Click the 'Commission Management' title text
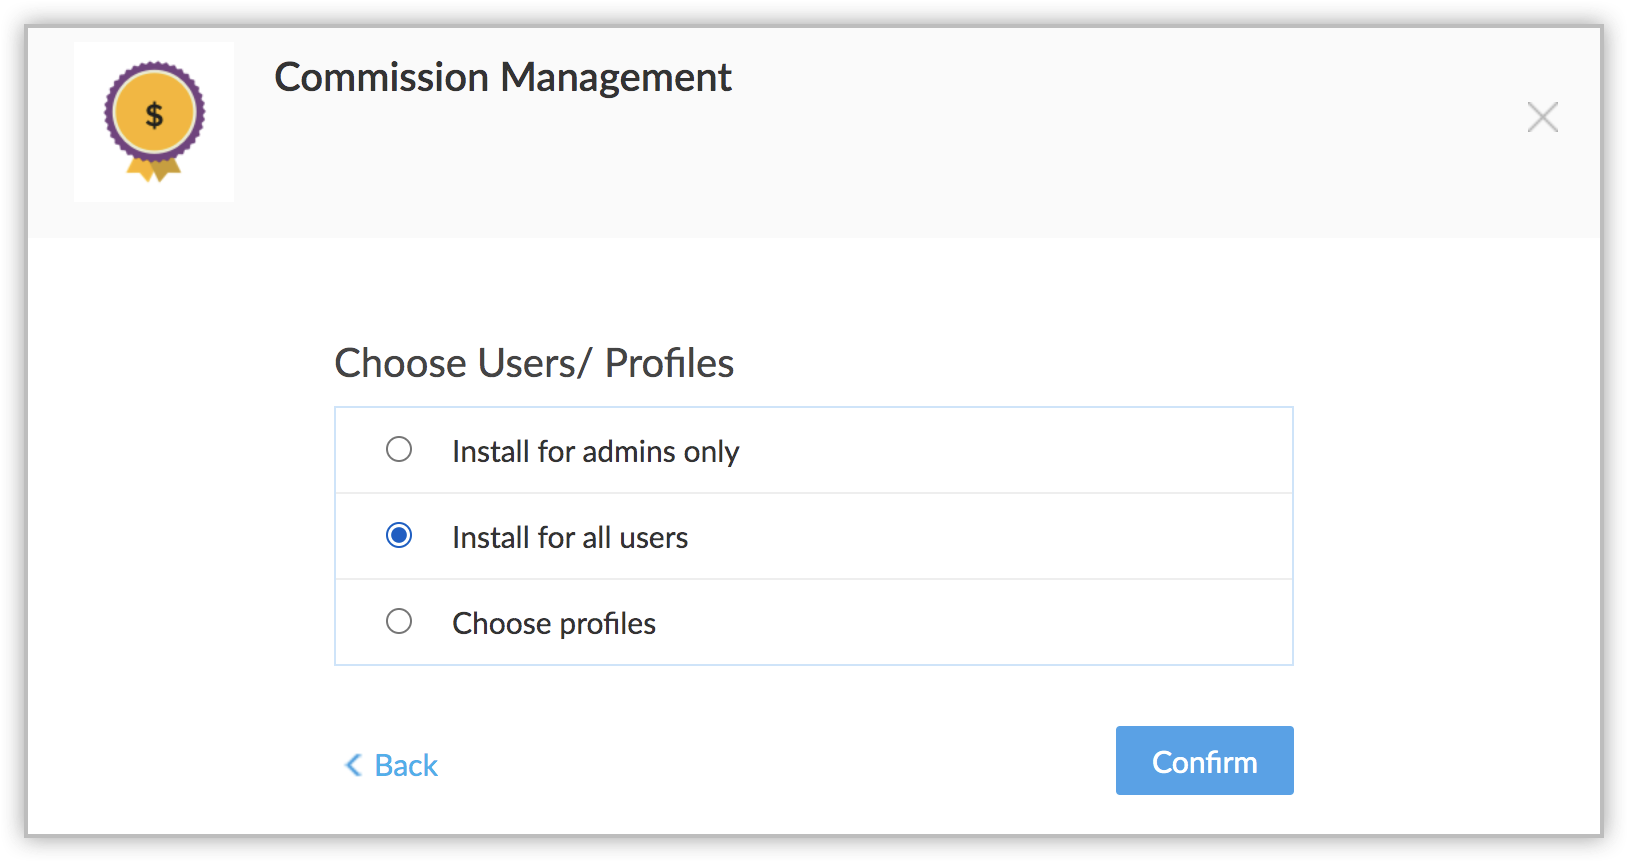1628x862 pixels. (503, 77)
